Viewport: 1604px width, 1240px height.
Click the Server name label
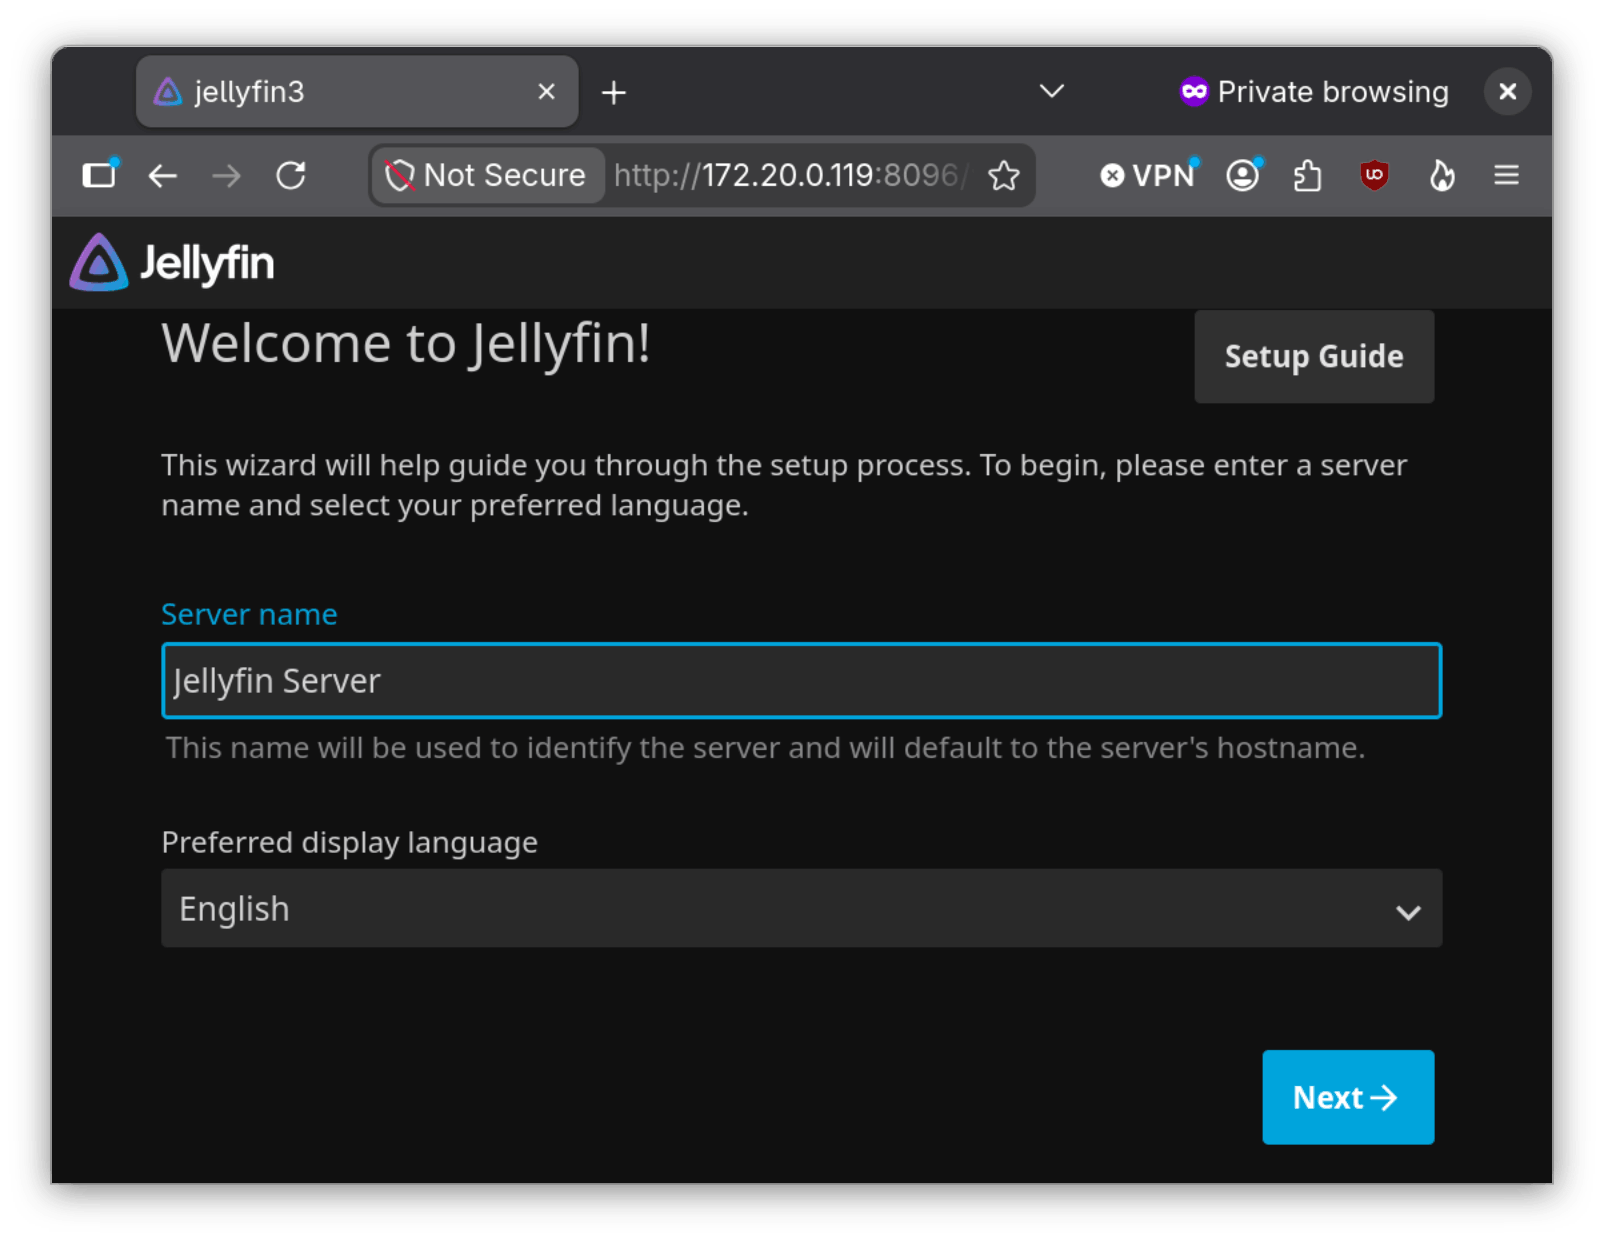[x=249, y=614]
